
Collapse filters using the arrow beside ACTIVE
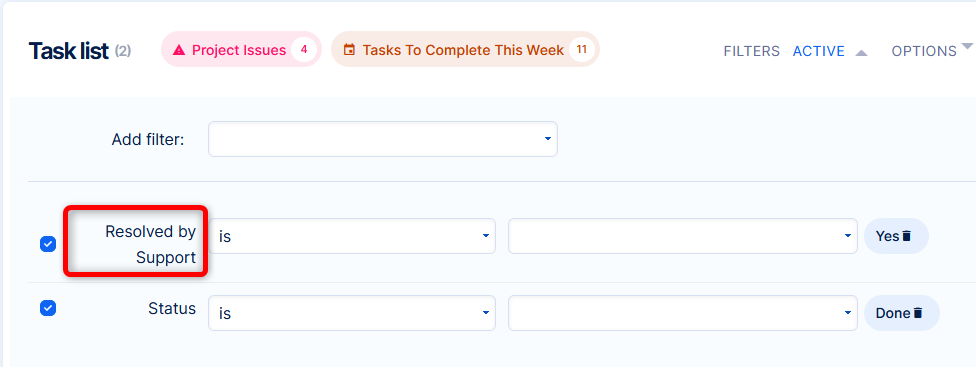(x=861, y=53)
